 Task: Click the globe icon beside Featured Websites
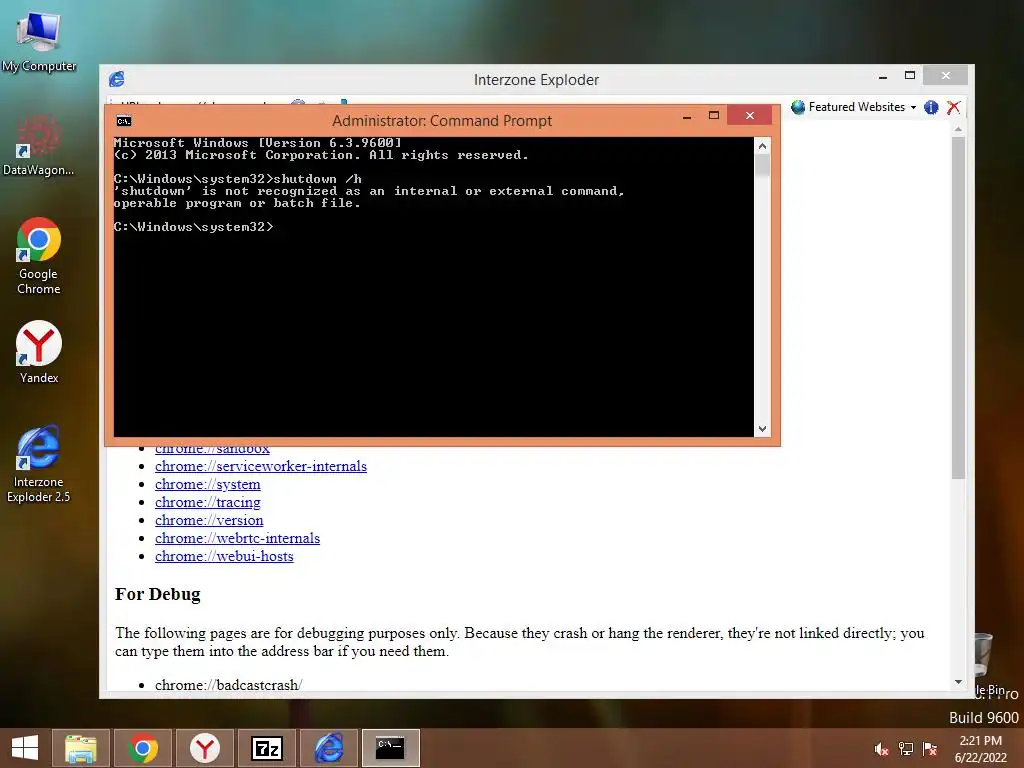(797, 107)
